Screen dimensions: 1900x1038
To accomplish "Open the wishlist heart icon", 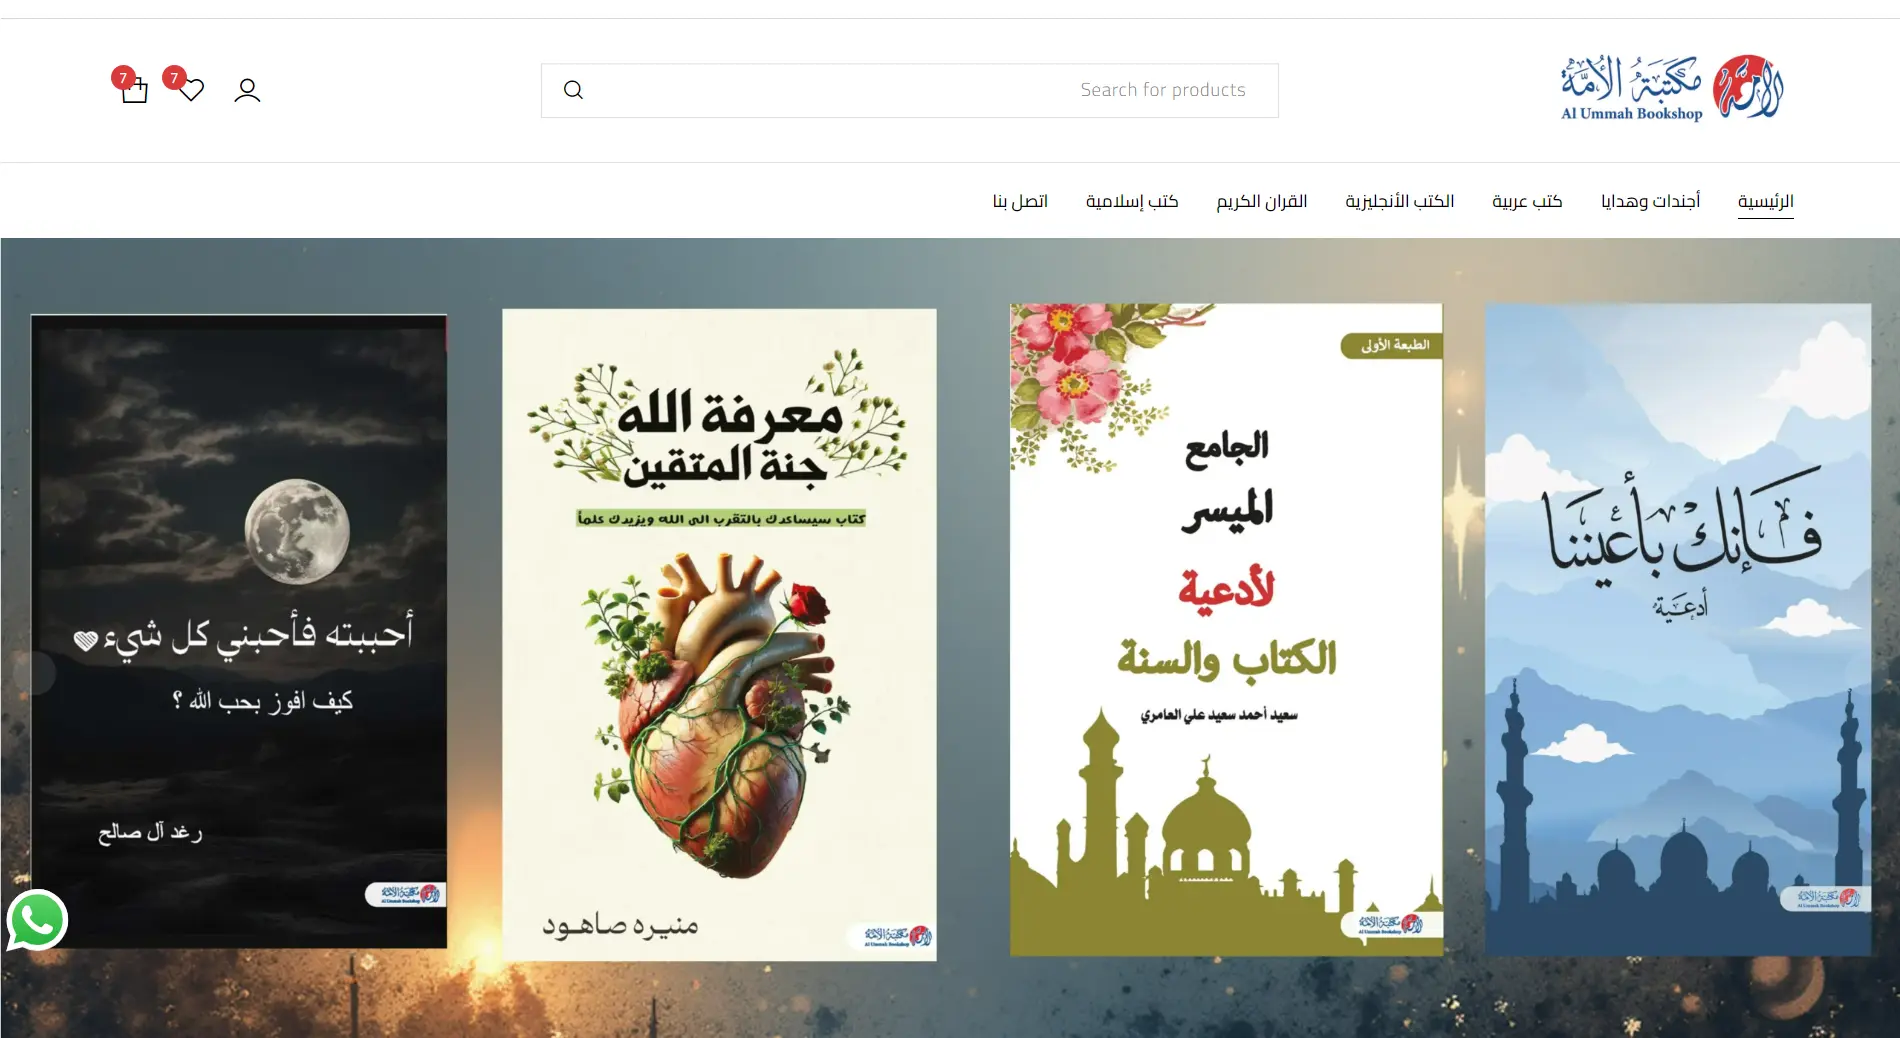I will tap(192, 91).
